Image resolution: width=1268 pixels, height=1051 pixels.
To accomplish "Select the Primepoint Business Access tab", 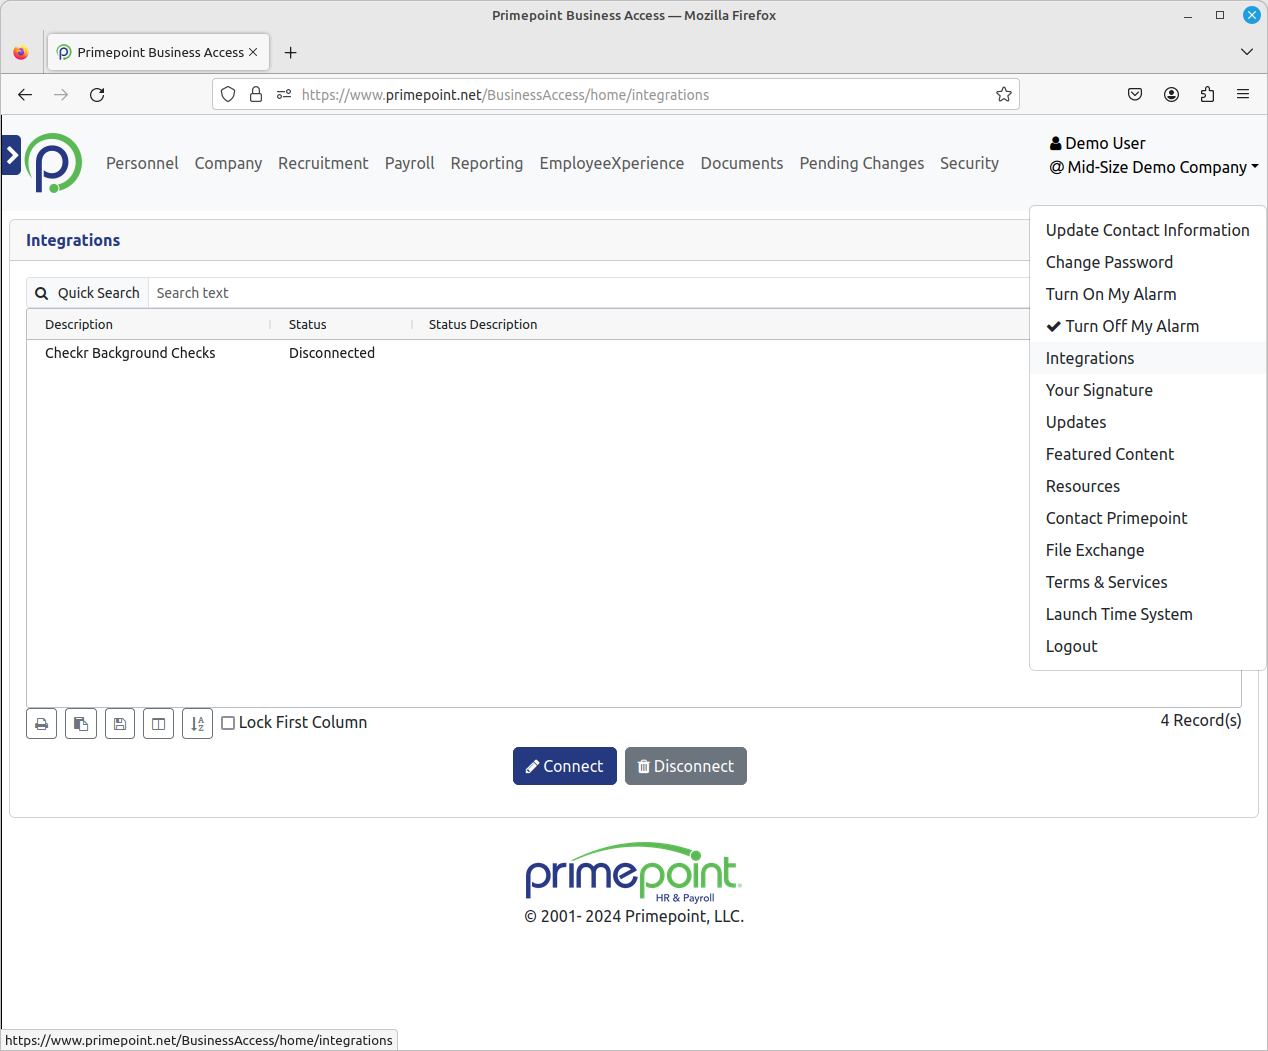I will pyautogui.click(x=158, y=52).
